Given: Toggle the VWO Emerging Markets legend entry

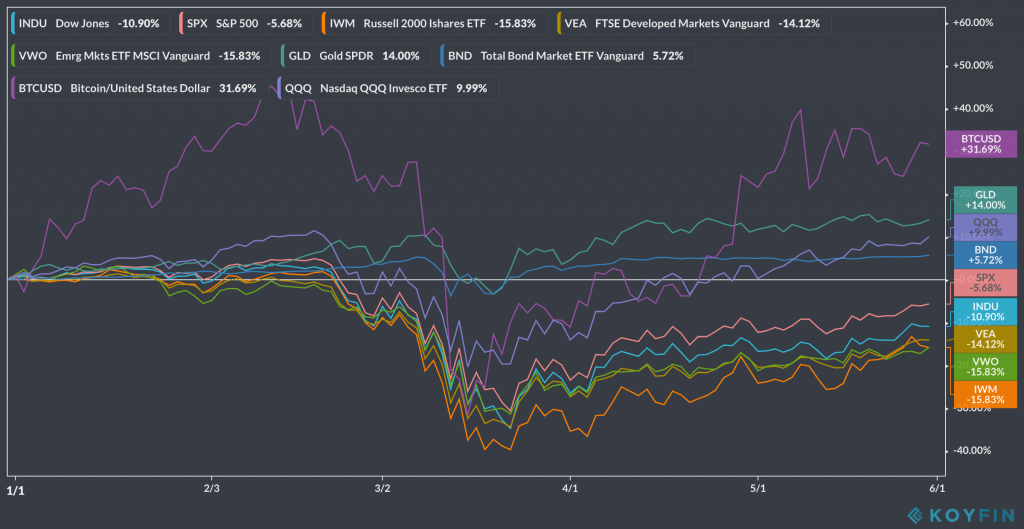Looking at the screenshot, I should pyautogui.click(x=140, y=56).
